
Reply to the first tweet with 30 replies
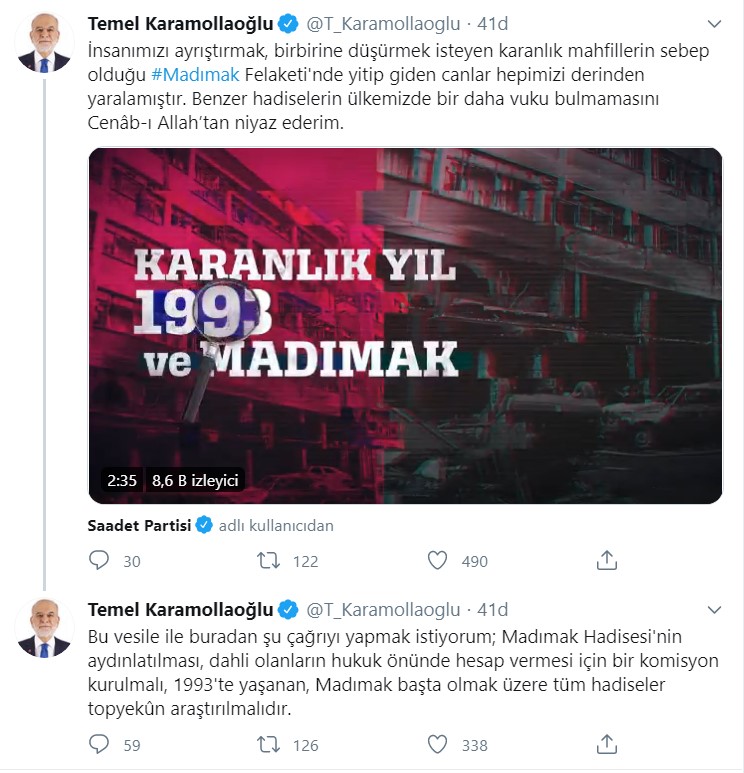(99, 561)
